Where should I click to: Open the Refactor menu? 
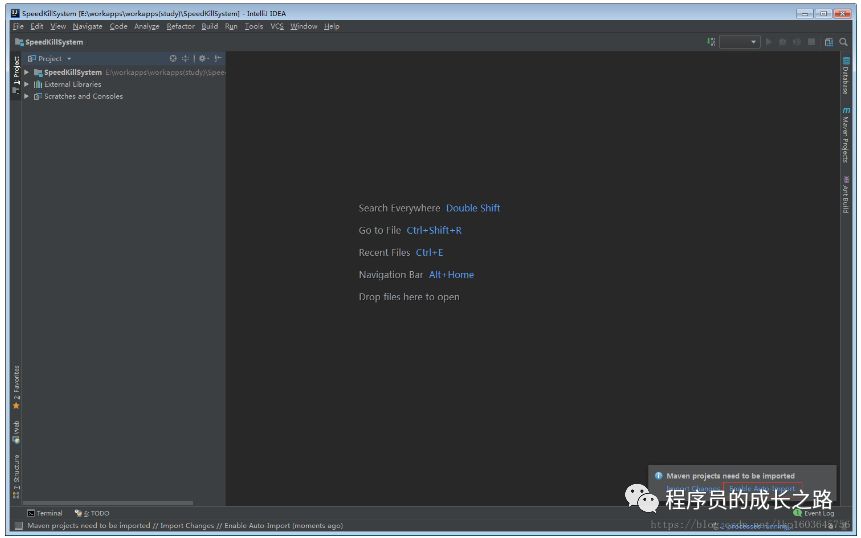pyautogui.click(x=181, y=26)
